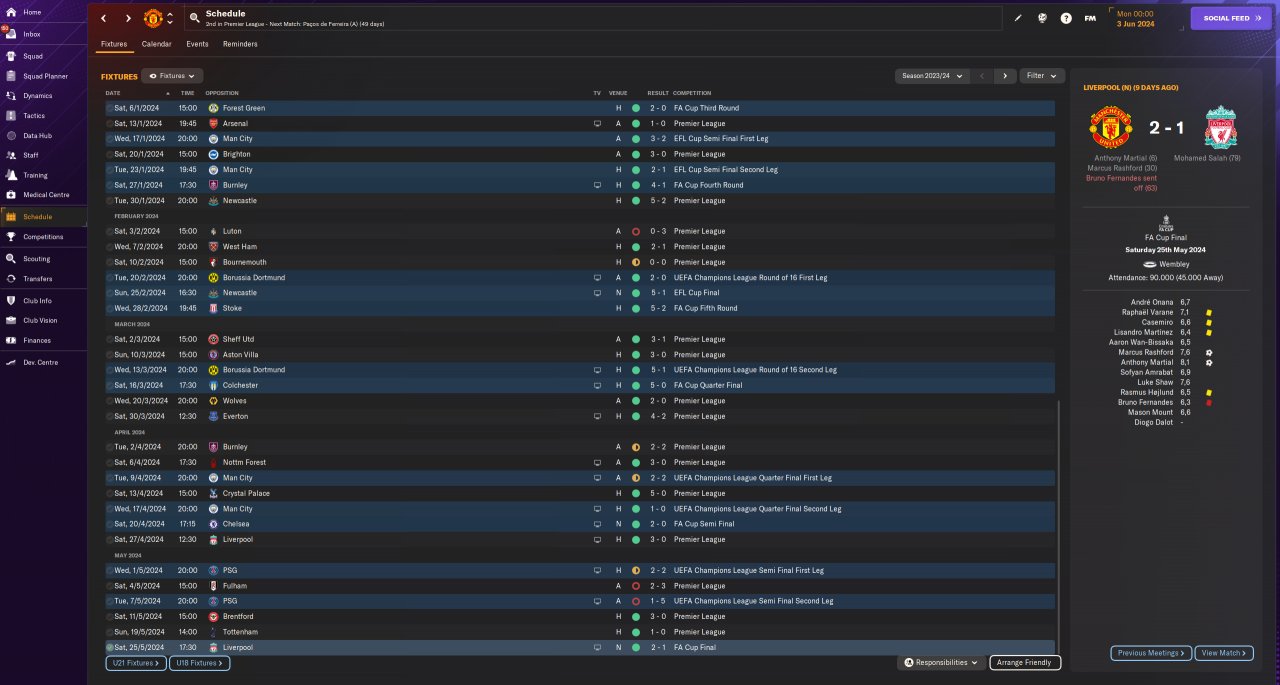Click the U21 Fixtures button

click(136, 663)
